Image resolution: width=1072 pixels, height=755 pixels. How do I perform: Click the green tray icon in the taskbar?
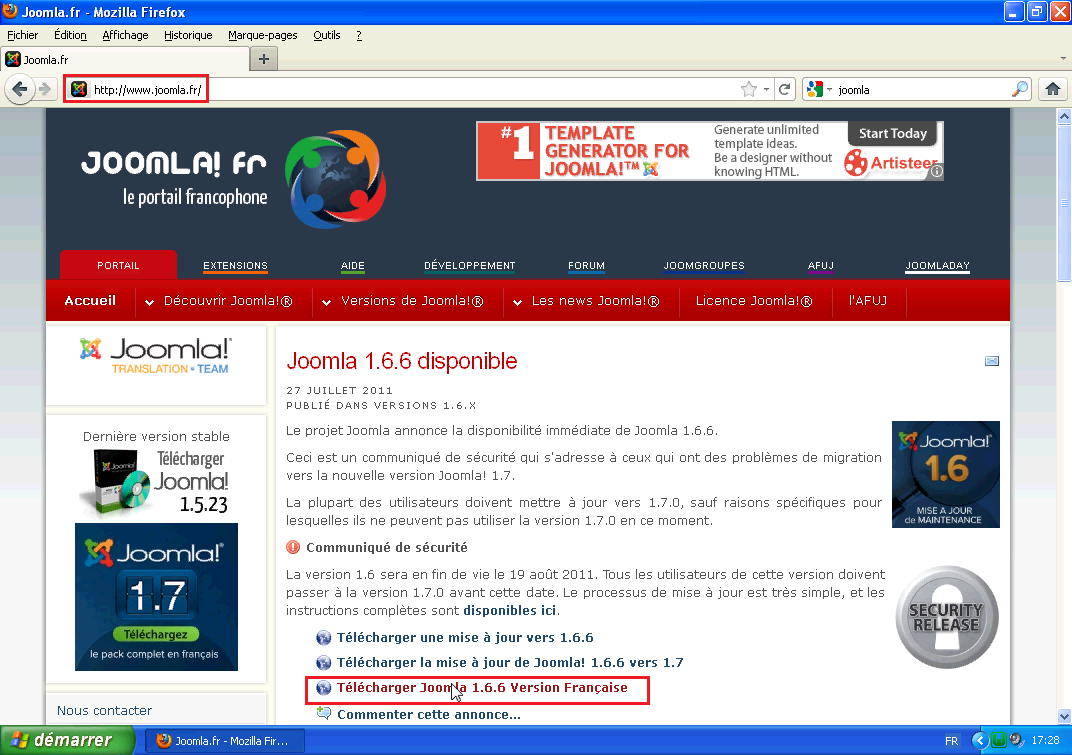(999, 740)
